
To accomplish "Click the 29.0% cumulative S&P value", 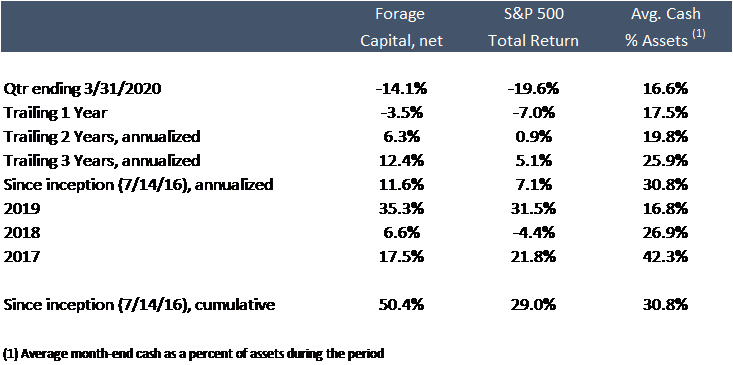I will (533, 305).
